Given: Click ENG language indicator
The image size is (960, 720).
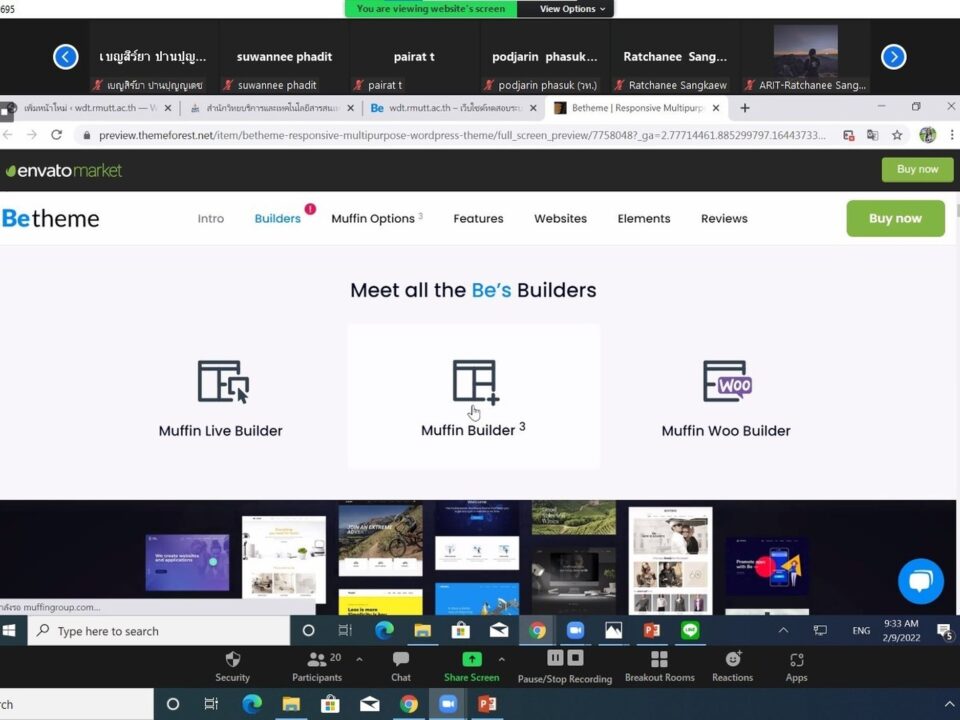Looking at the screenshot, I should tap(861, 631).
